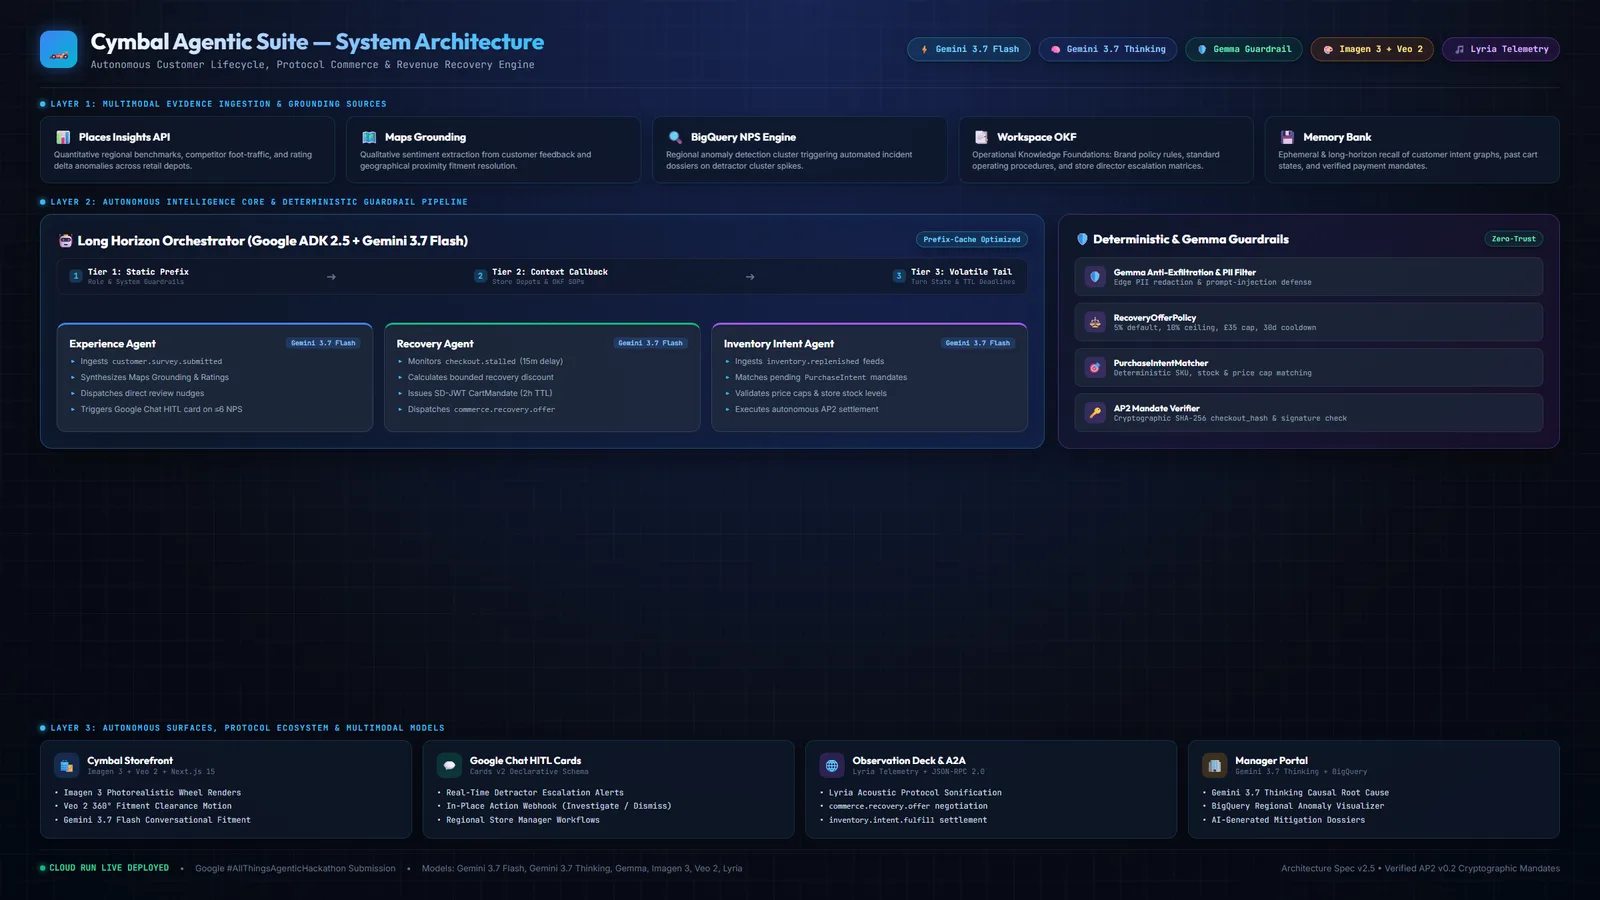Click the 'Cymbal Storefront' card title
The image size is (1600, 900).
[130, 761]
